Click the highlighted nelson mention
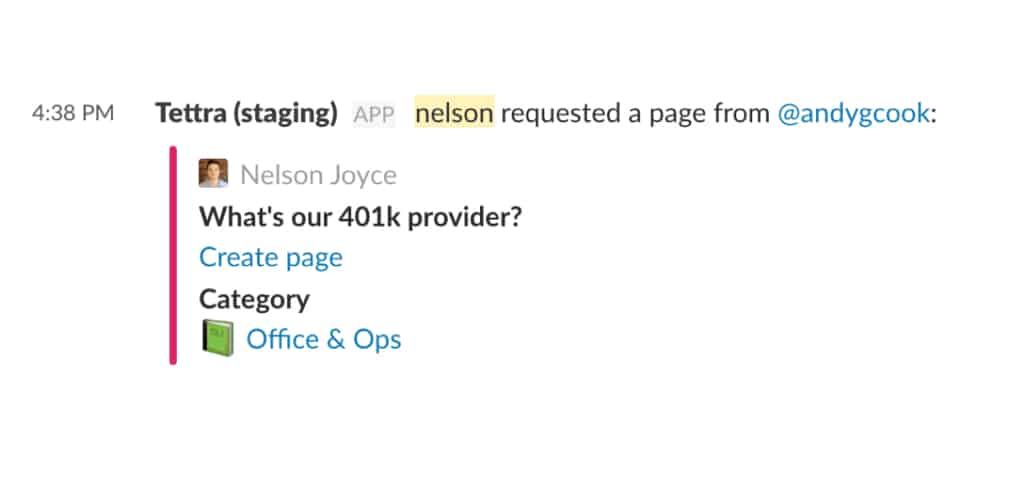The image size is (1024, 500). (454, 114)
